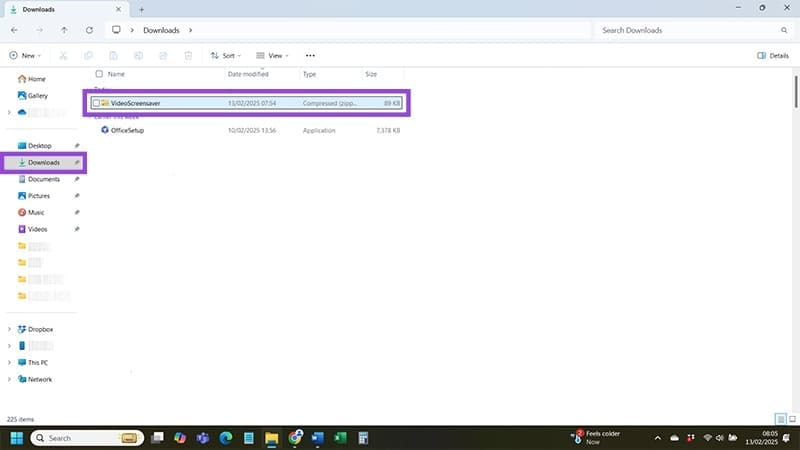
Task: Open Microsoft Teams from taskbar
Action: 203,438
